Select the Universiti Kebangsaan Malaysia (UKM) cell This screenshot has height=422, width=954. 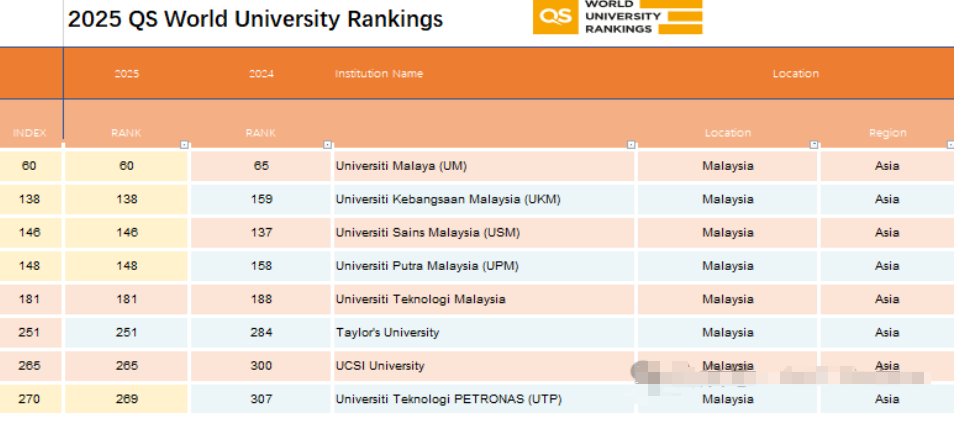(447, 199)
